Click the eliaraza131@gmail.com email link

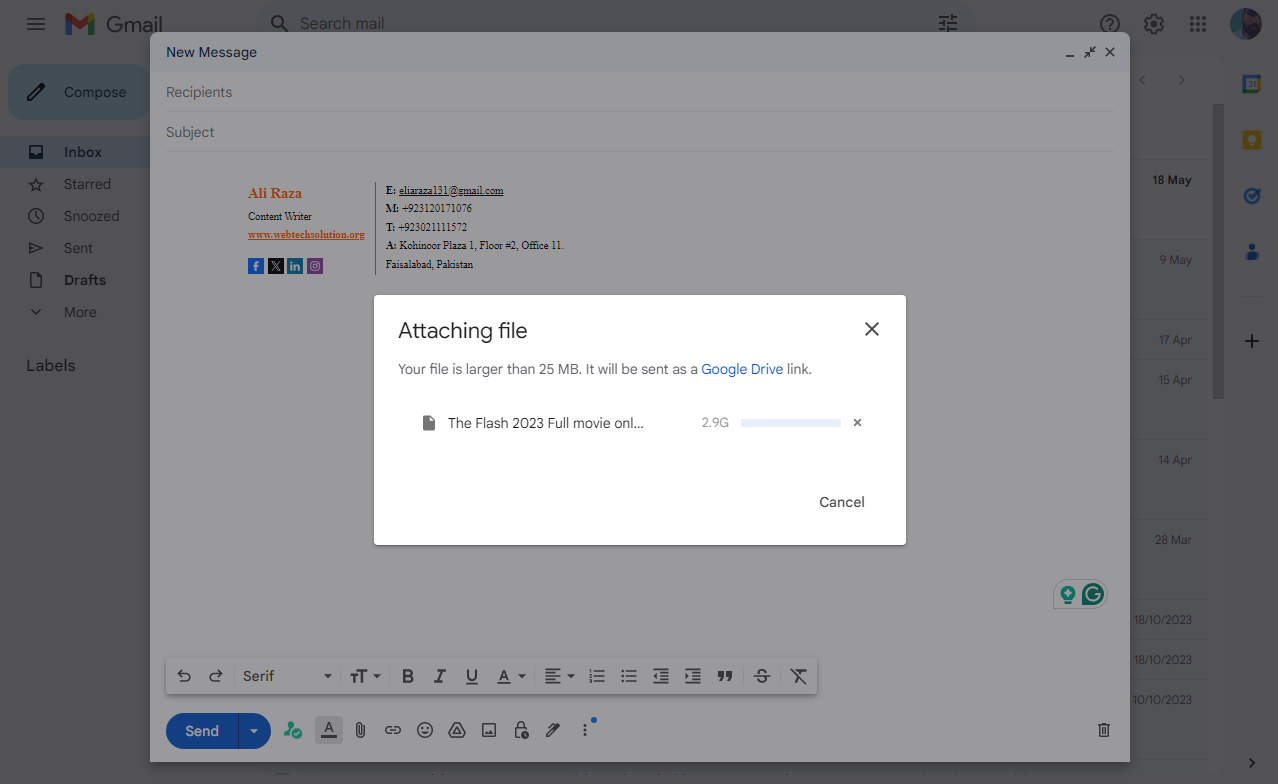451,190
